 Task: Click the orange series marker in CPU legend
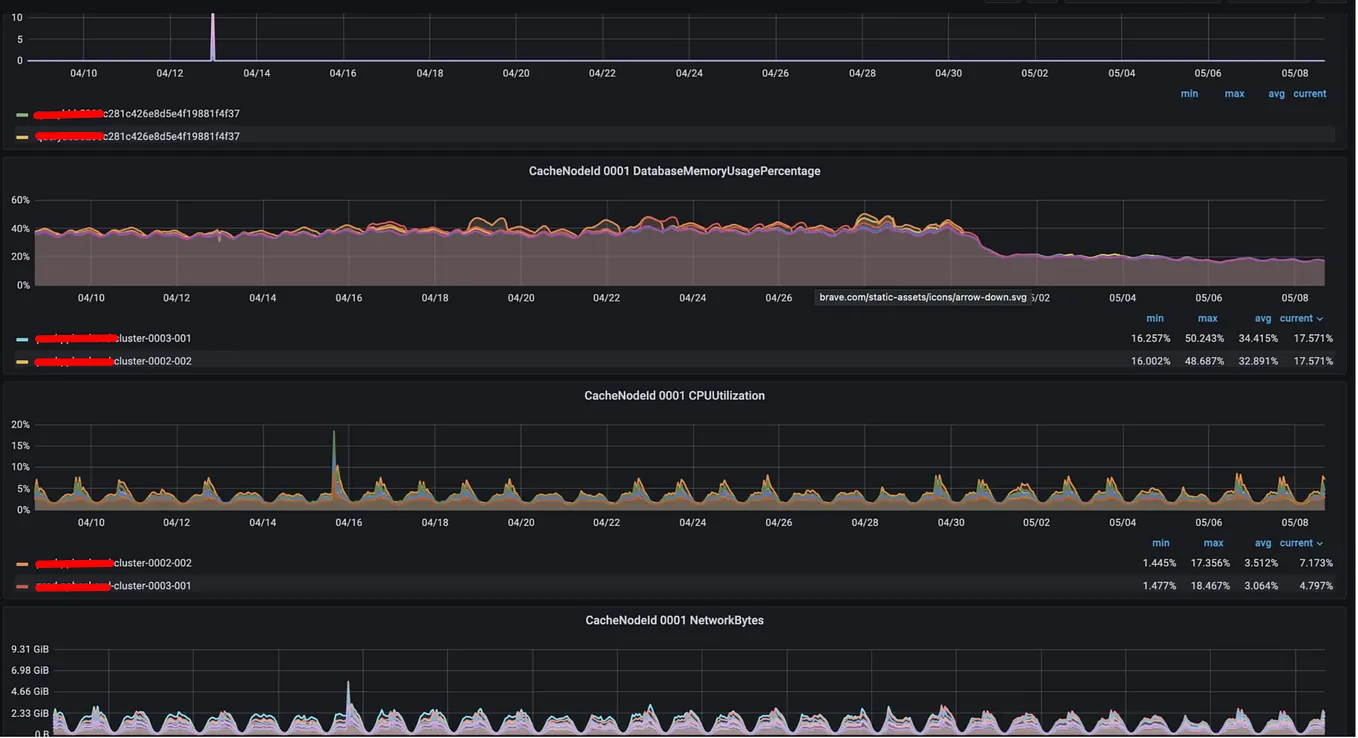point(22,563)
